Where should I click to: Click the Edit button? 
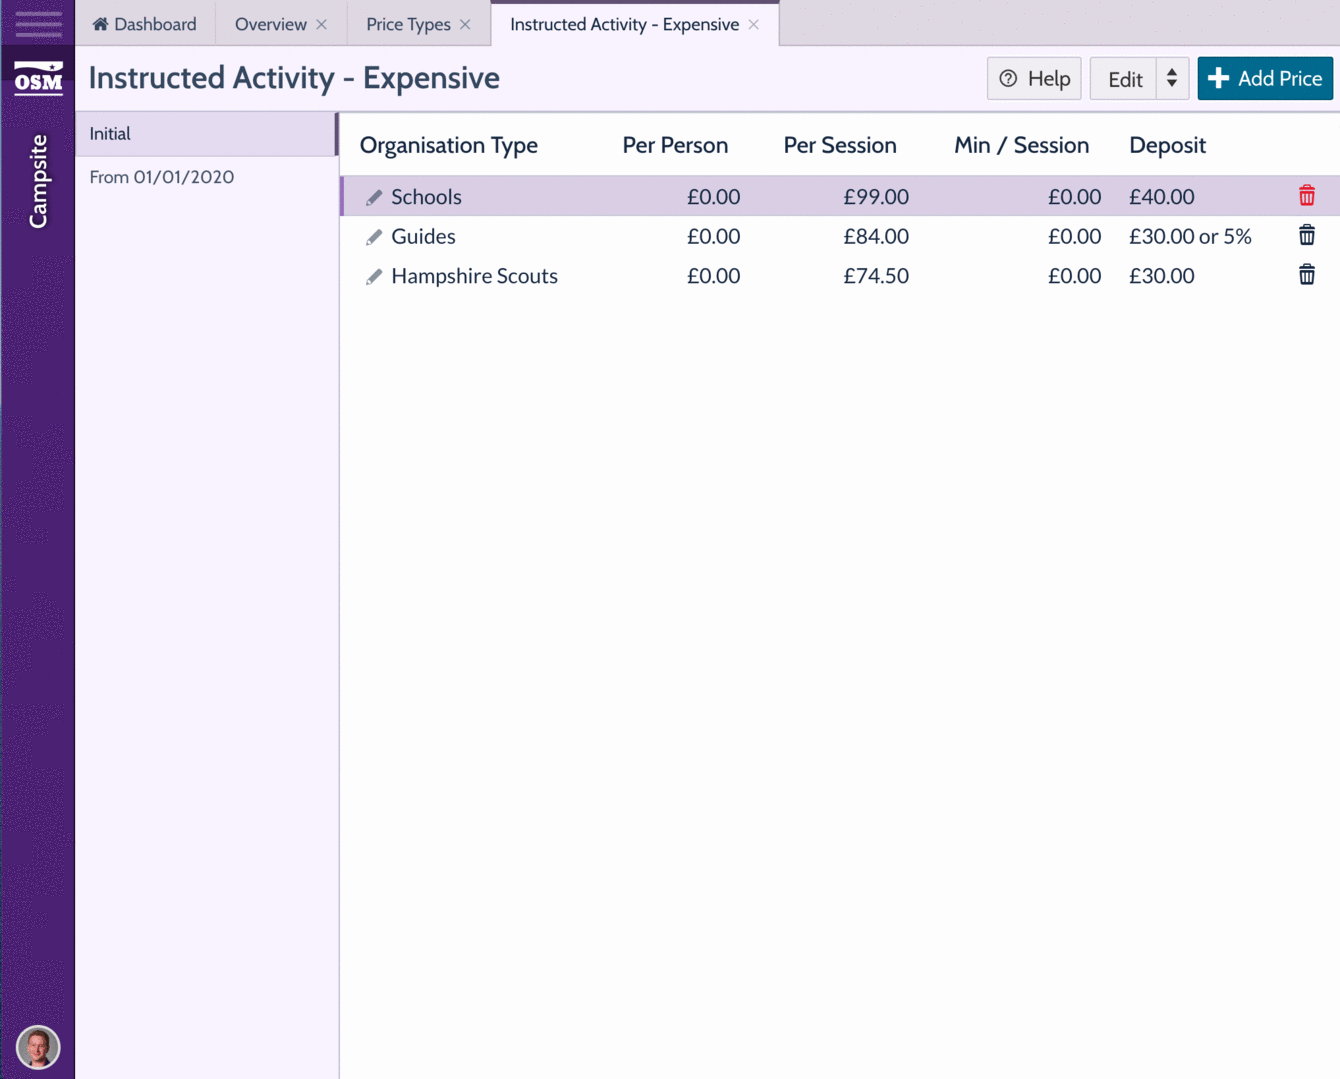[1124, 79]
